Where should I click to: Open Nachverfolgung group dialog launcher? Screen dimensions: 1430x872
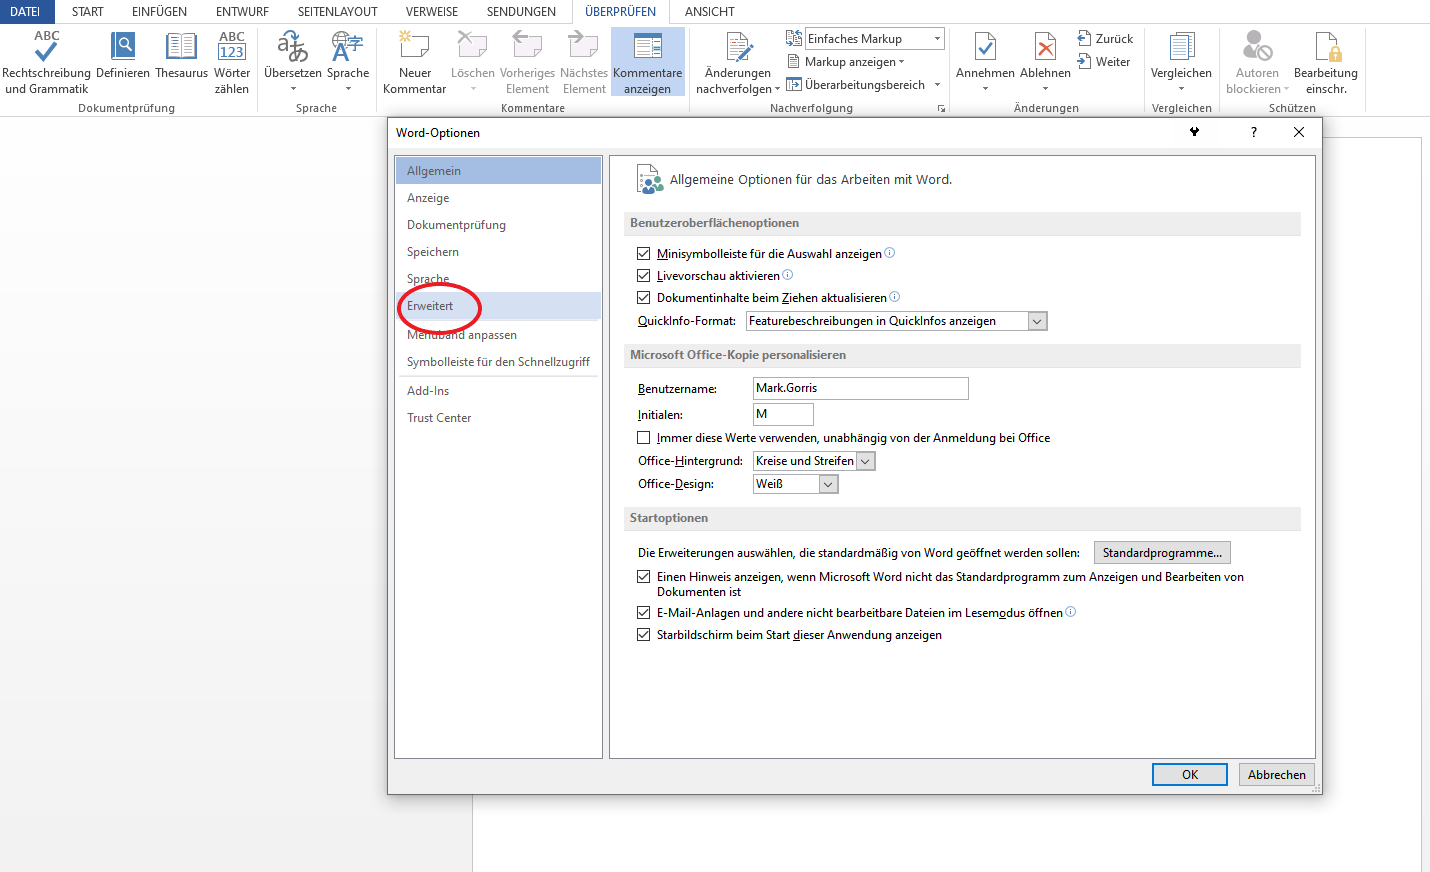941,108
